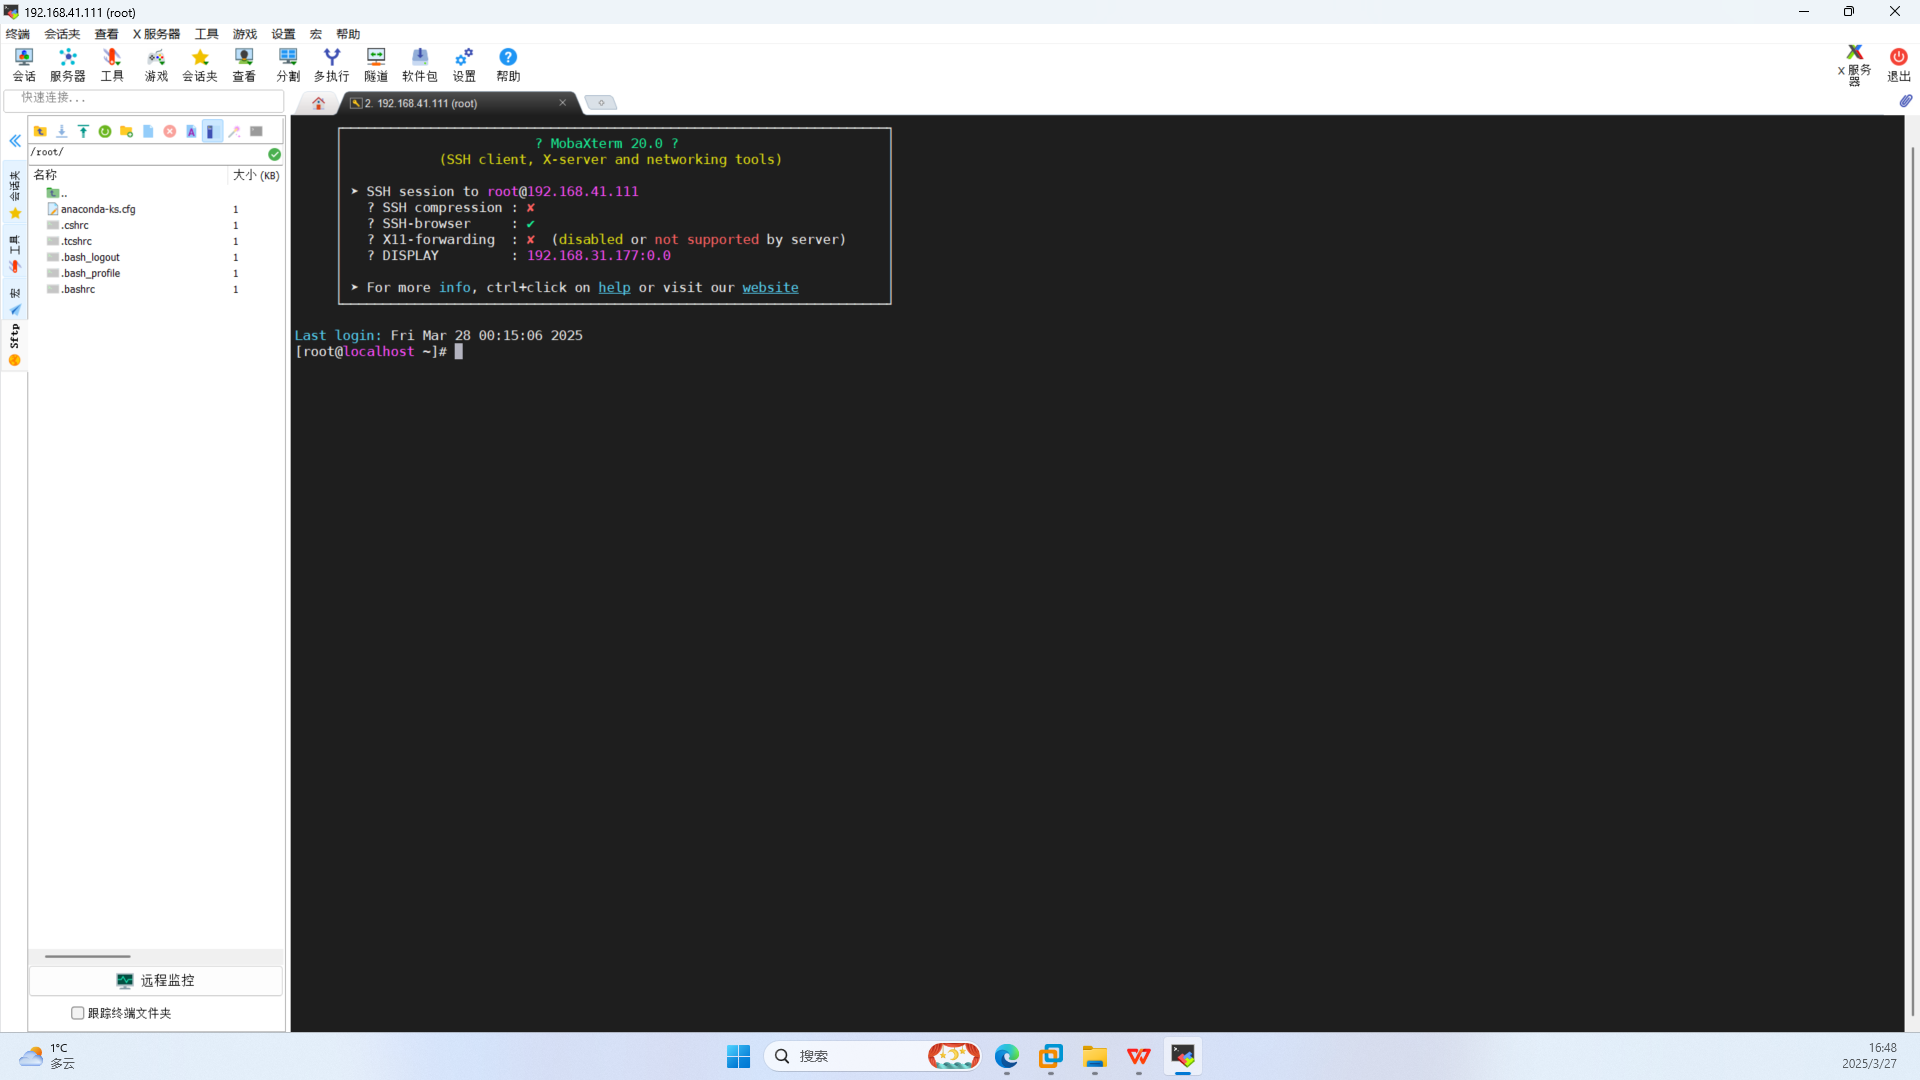
Task: Click the red delete icon in SFTP toolbar
Action: click(x=170, y=131)
